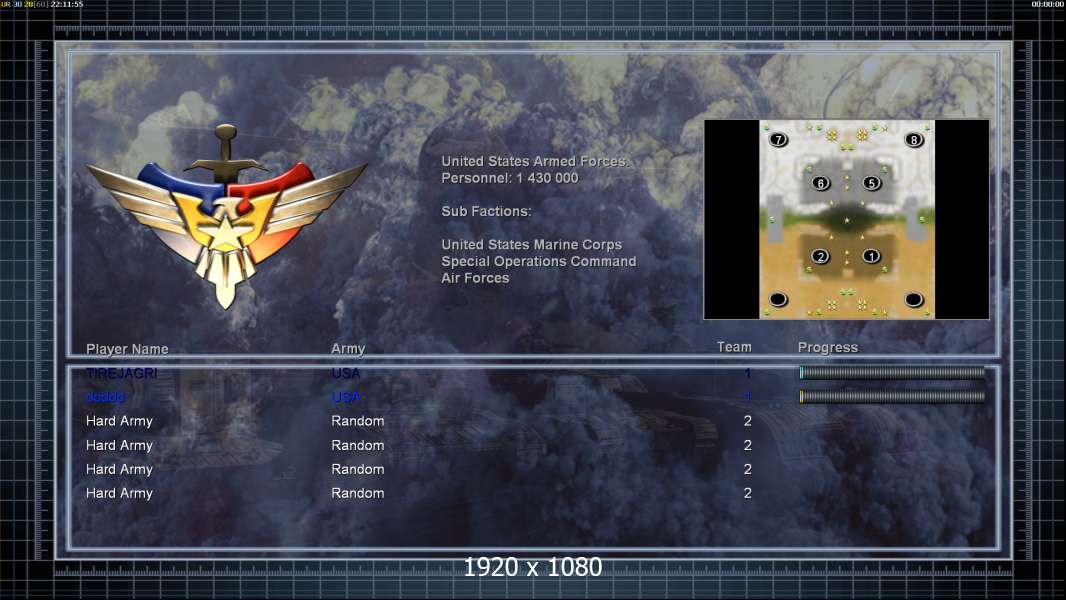Viewport: 1066px width, 600px height.
Task: Pick start position 2 on the minimap
Action: [821, 257]
